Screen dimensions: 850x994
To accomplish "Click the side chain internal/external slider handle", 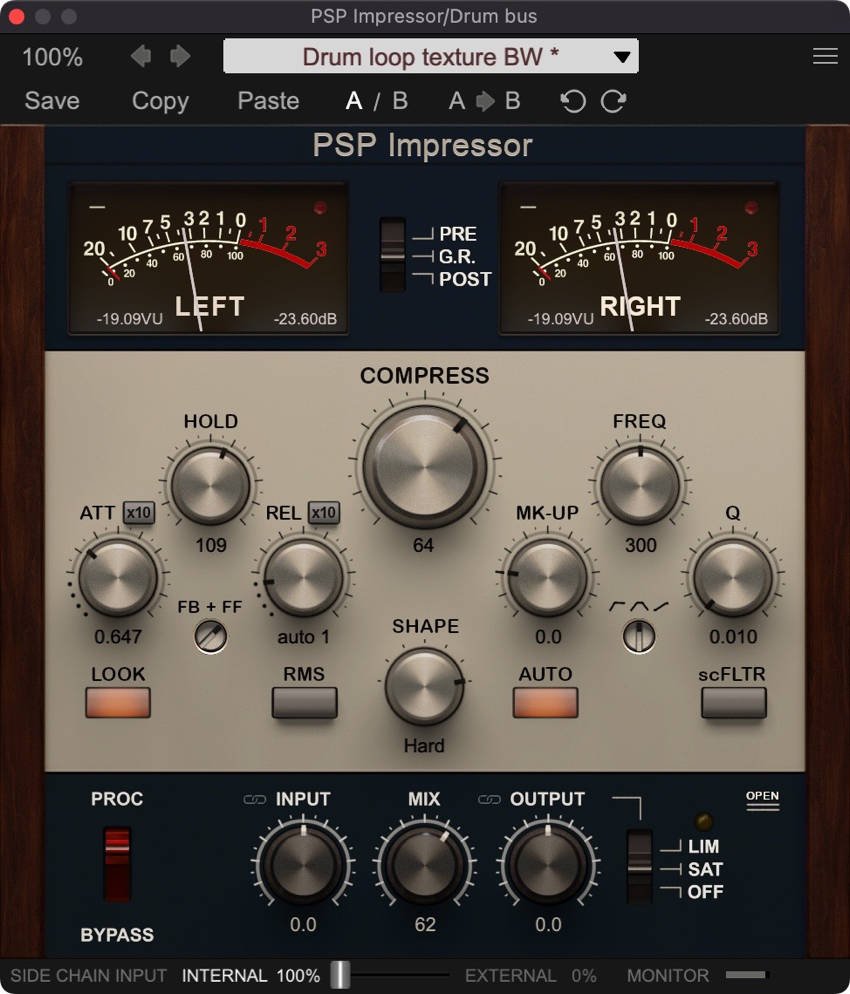I will [340, 975].
